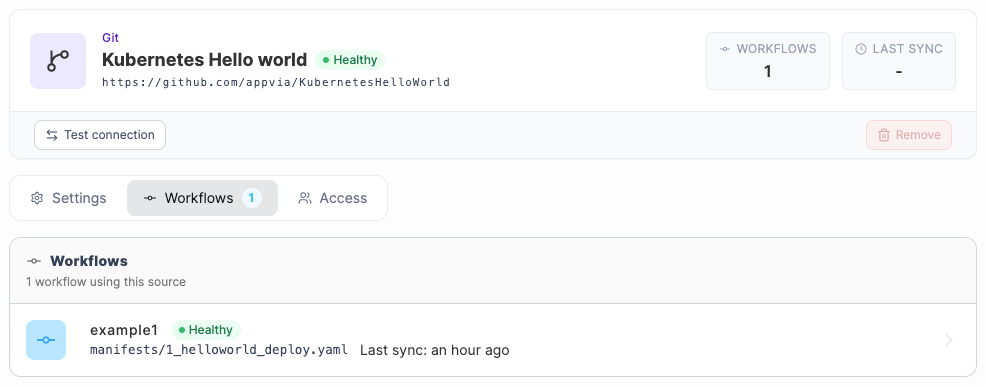The height and width of the screenshot is (387, 988).
Task: Expand the example1 row chevron arrow
Action: [949, 340]
